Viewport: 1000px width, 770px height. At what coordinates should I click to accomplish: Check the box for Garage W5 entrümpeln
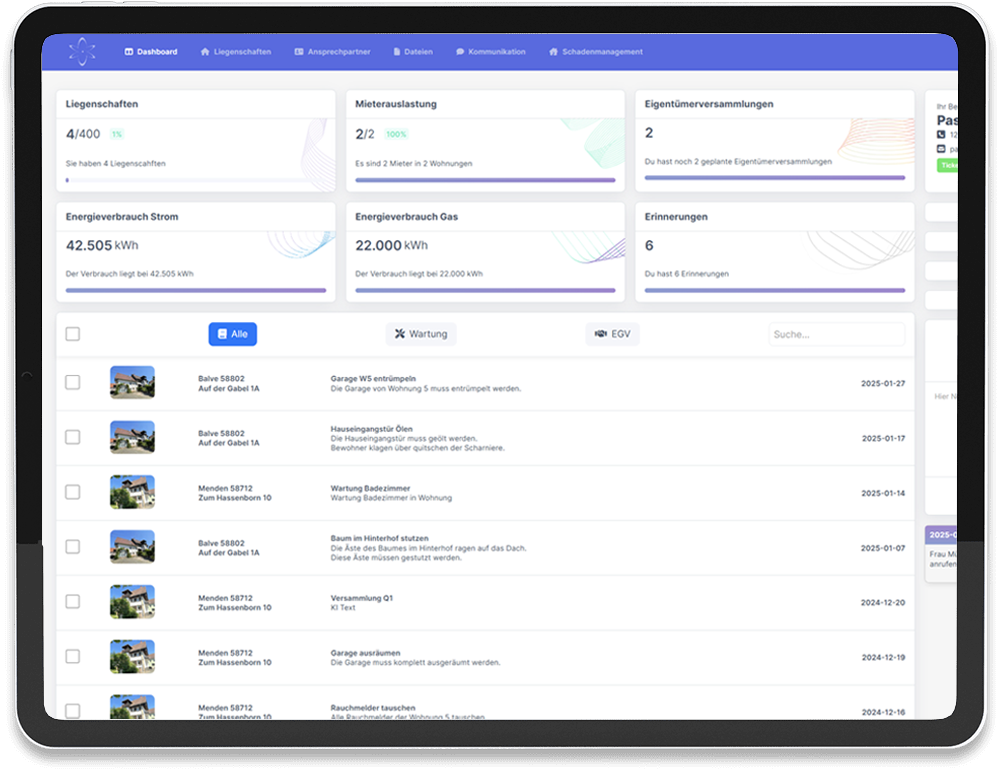click(73, 382)
